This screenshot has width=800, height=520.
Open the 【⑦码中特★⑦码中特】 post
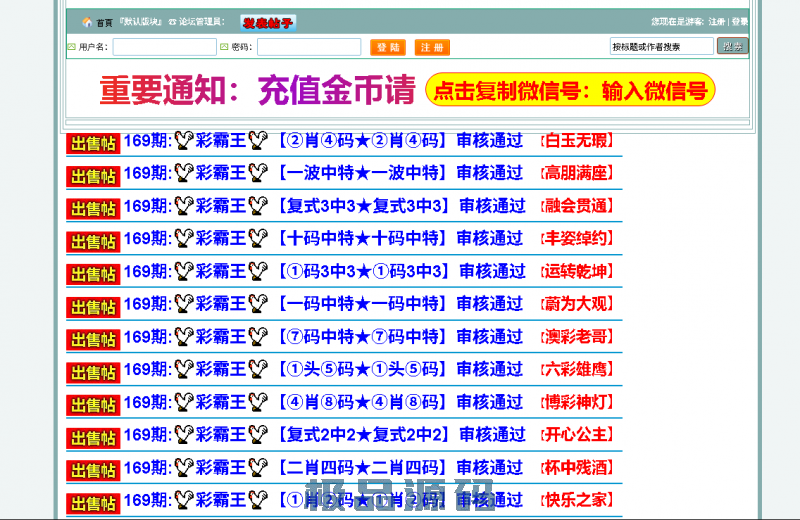click(362, 337)
